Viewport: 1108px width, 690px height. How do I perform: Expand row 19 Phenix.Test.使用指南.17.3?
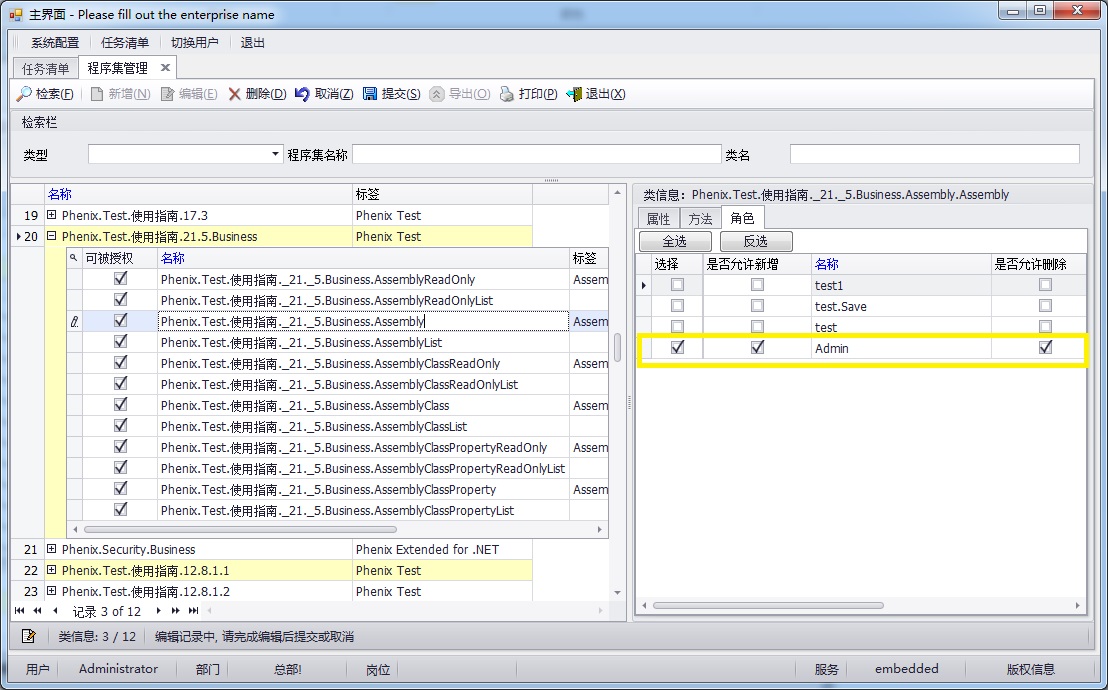52,215
